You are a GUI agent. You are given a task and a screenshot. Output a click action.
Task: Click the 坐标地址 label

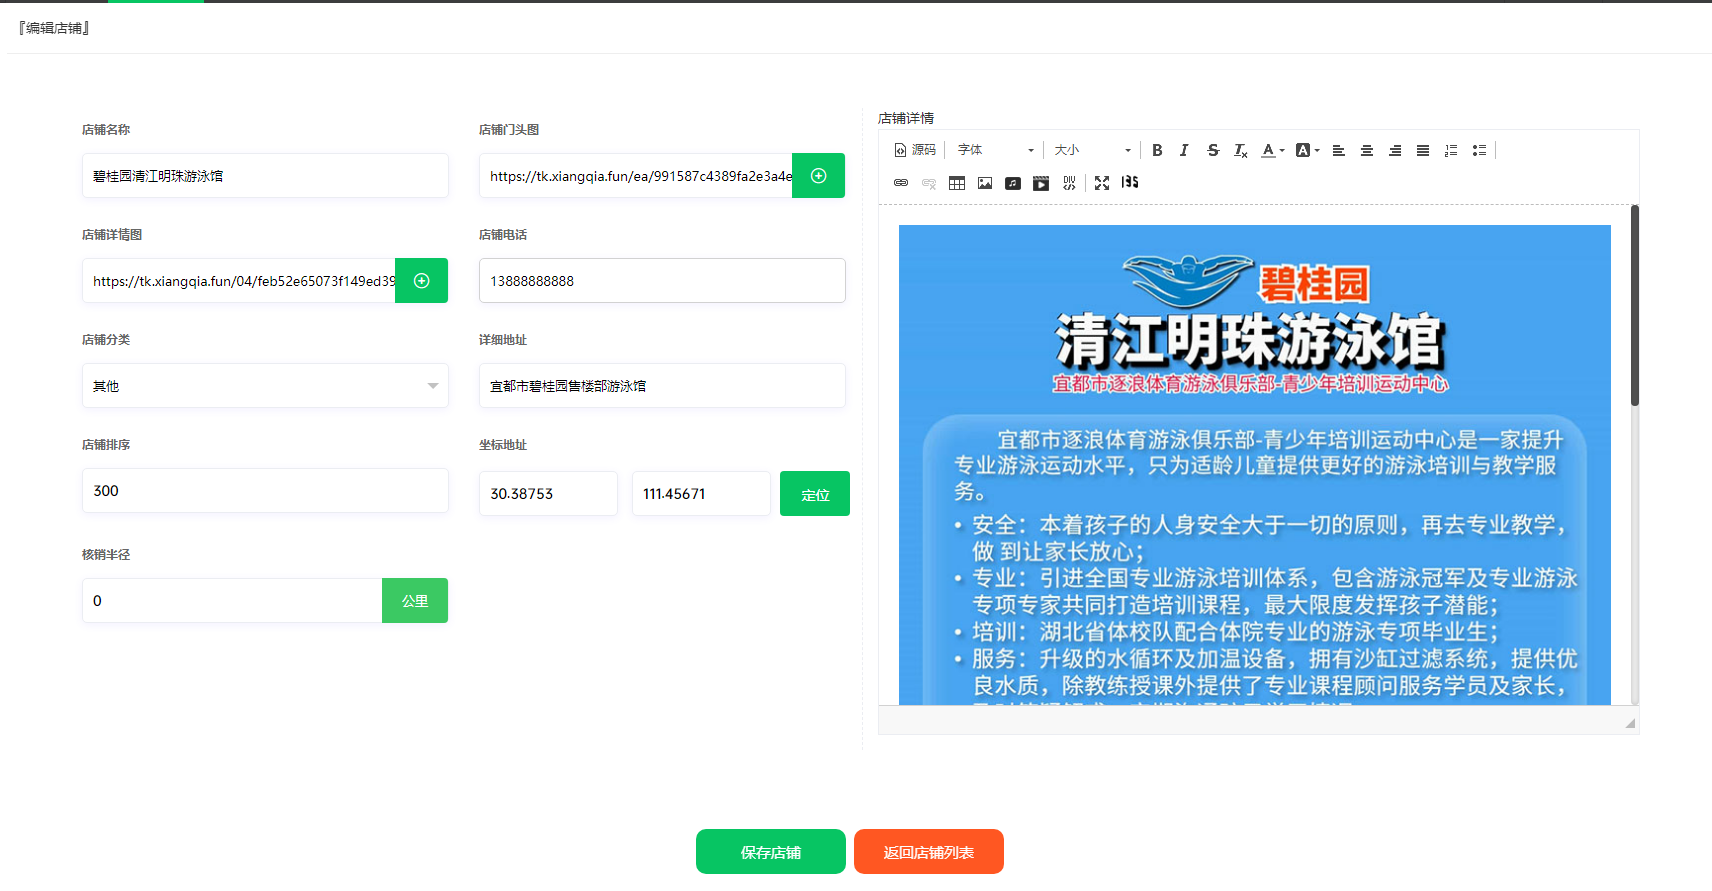tap(503, 445)
